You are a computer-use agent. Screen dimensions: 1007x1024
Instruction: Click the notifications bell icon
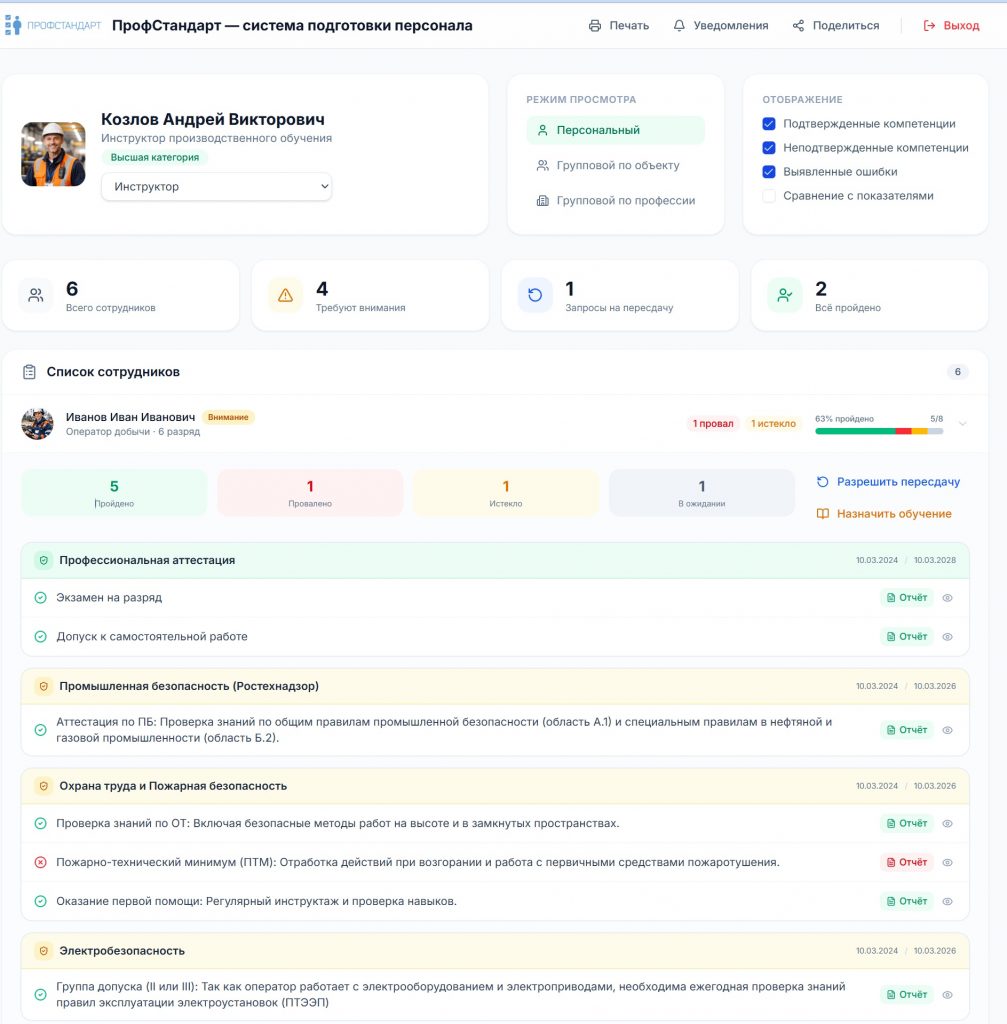click(x=680, y=26)
